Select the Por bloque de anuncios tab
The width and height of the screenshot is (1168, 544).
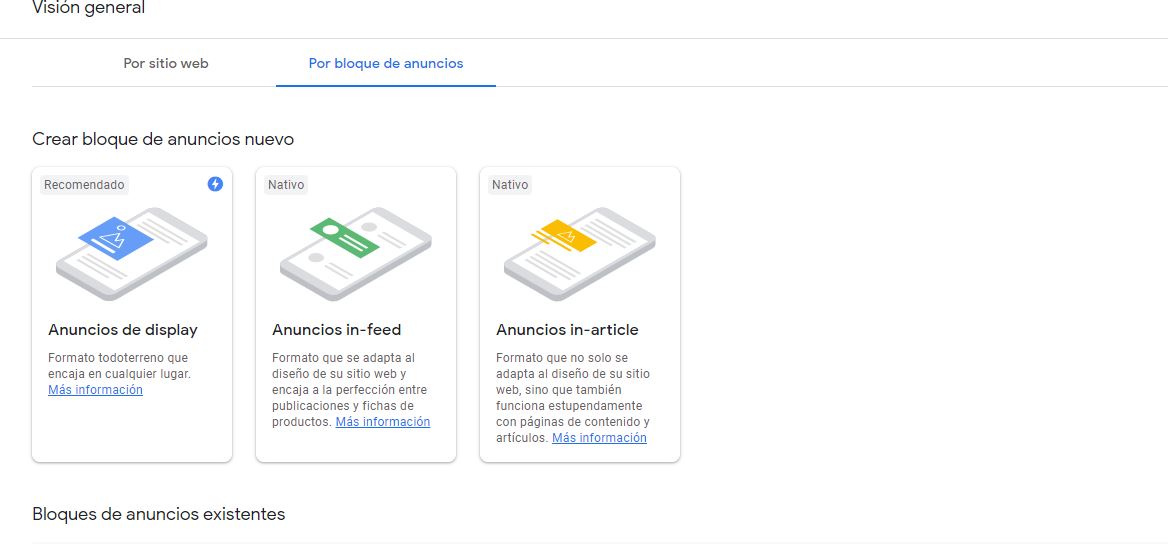[x=386, y=63]
